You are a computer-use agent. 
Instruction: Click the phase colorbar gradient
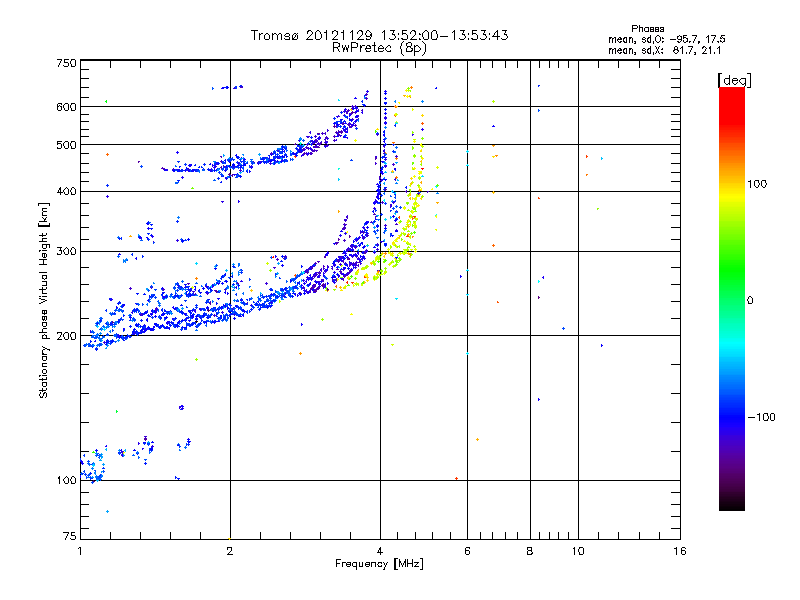click(732, 298)
